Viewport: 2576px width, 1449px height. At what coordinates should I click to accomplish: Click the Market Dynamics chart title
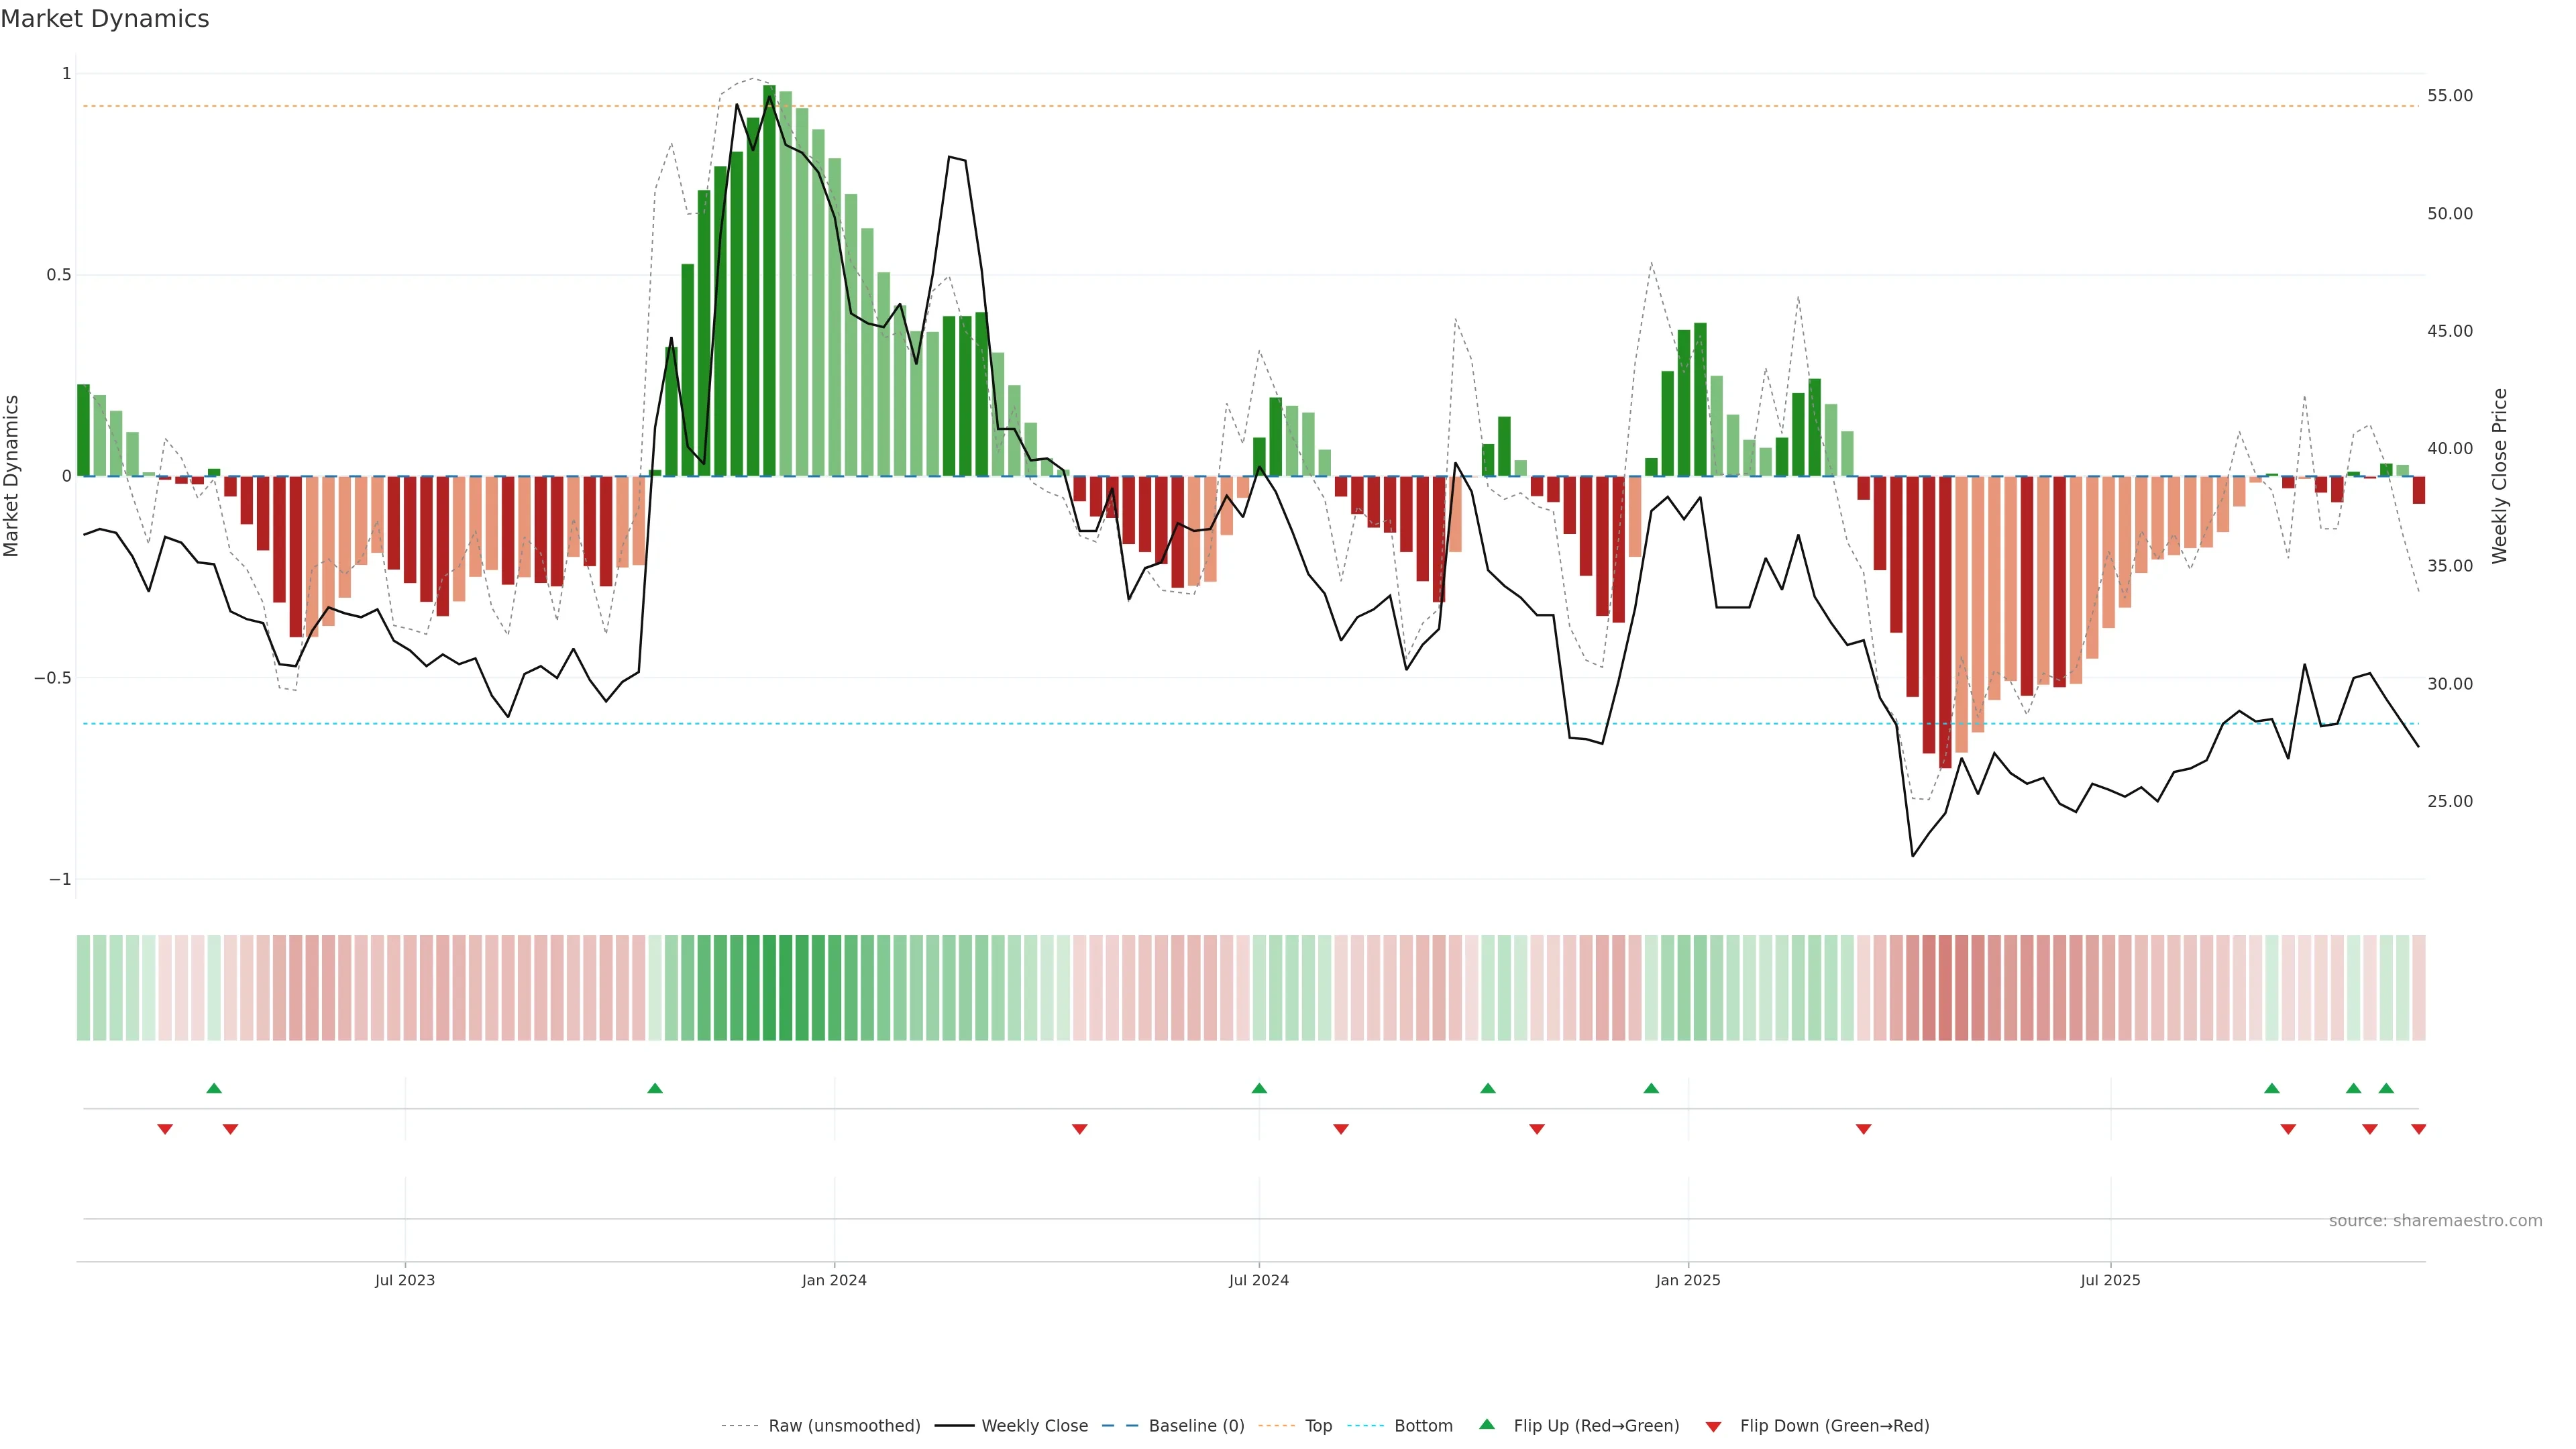click(x=105, y=19)
